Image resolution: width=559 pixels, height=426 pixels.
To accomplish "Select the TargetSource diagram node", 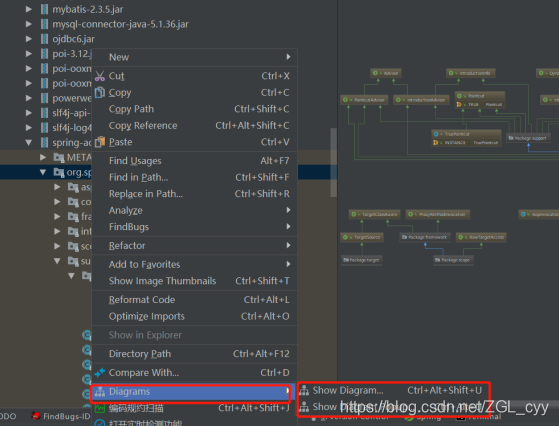I will pyautogui.click(x=362, y=237).
